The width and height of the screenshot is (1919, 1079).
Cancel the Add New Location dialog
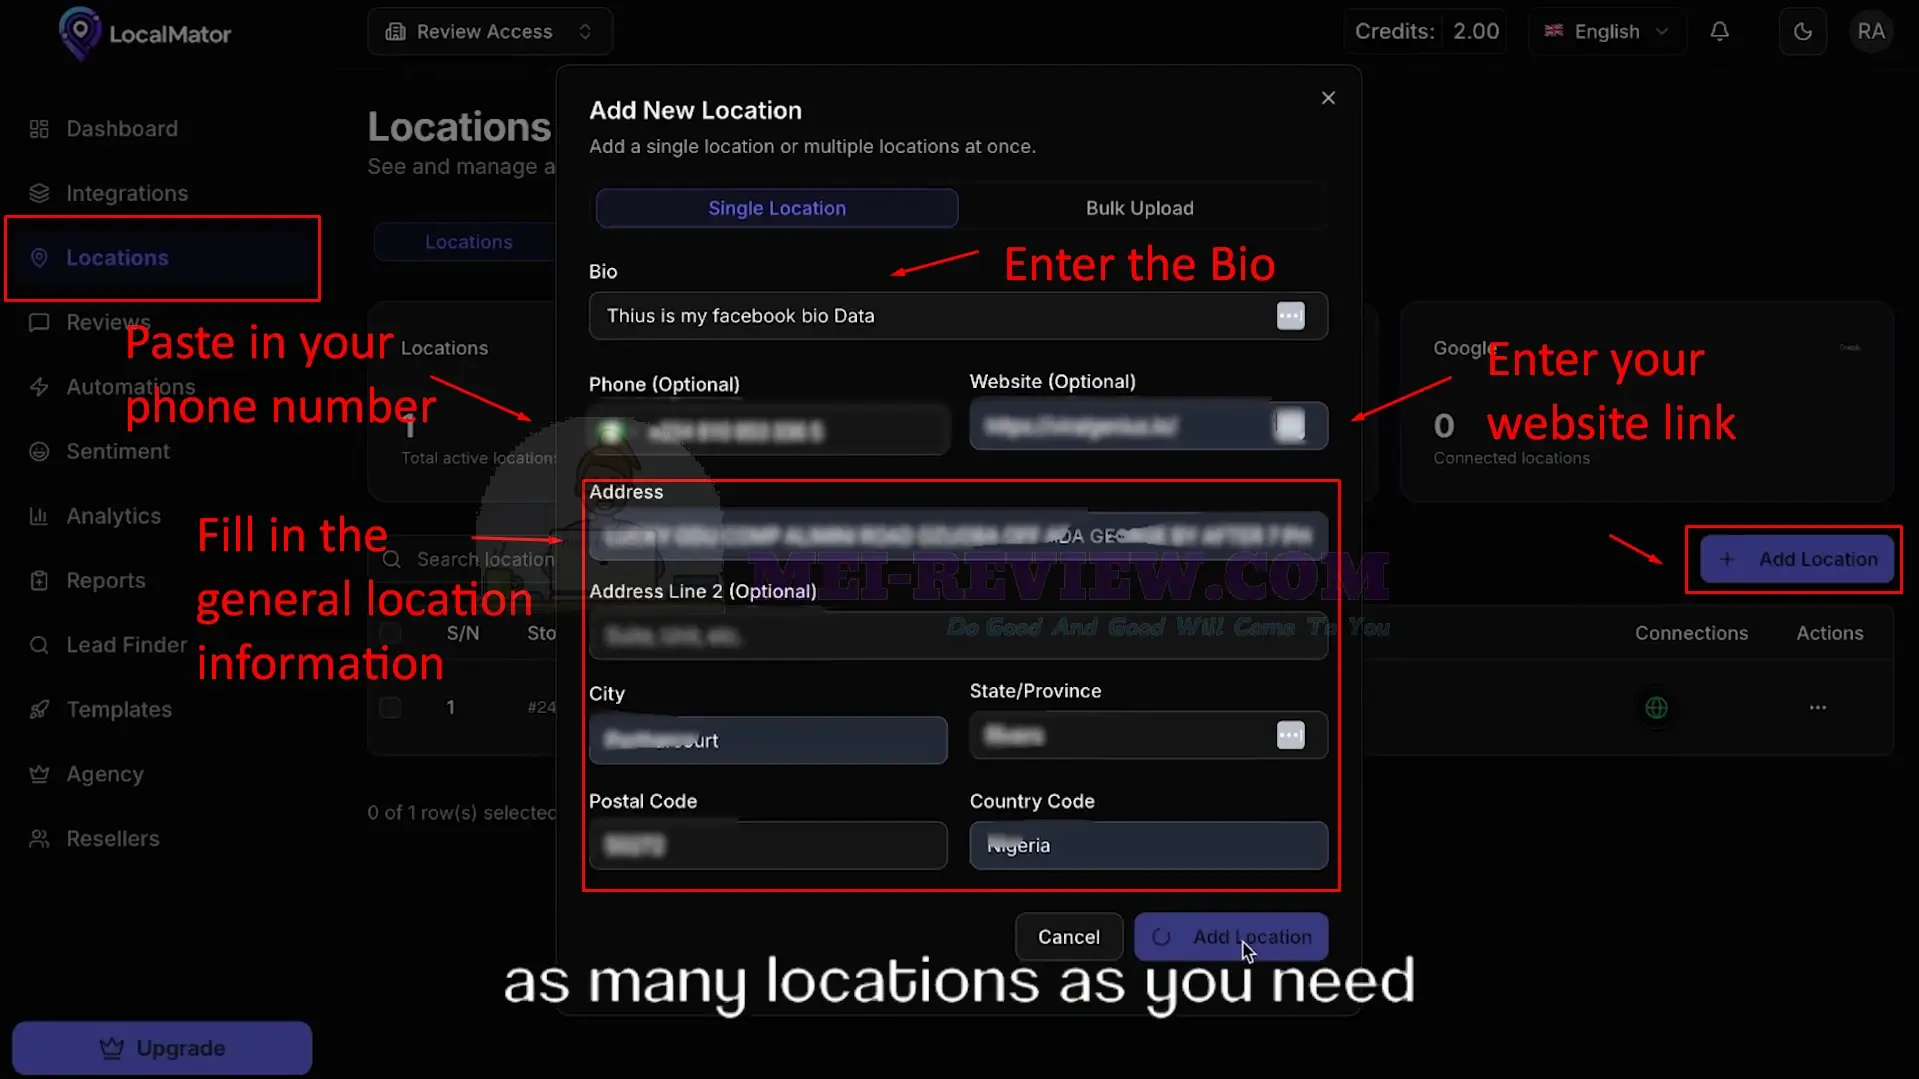tap(1068, 937)
